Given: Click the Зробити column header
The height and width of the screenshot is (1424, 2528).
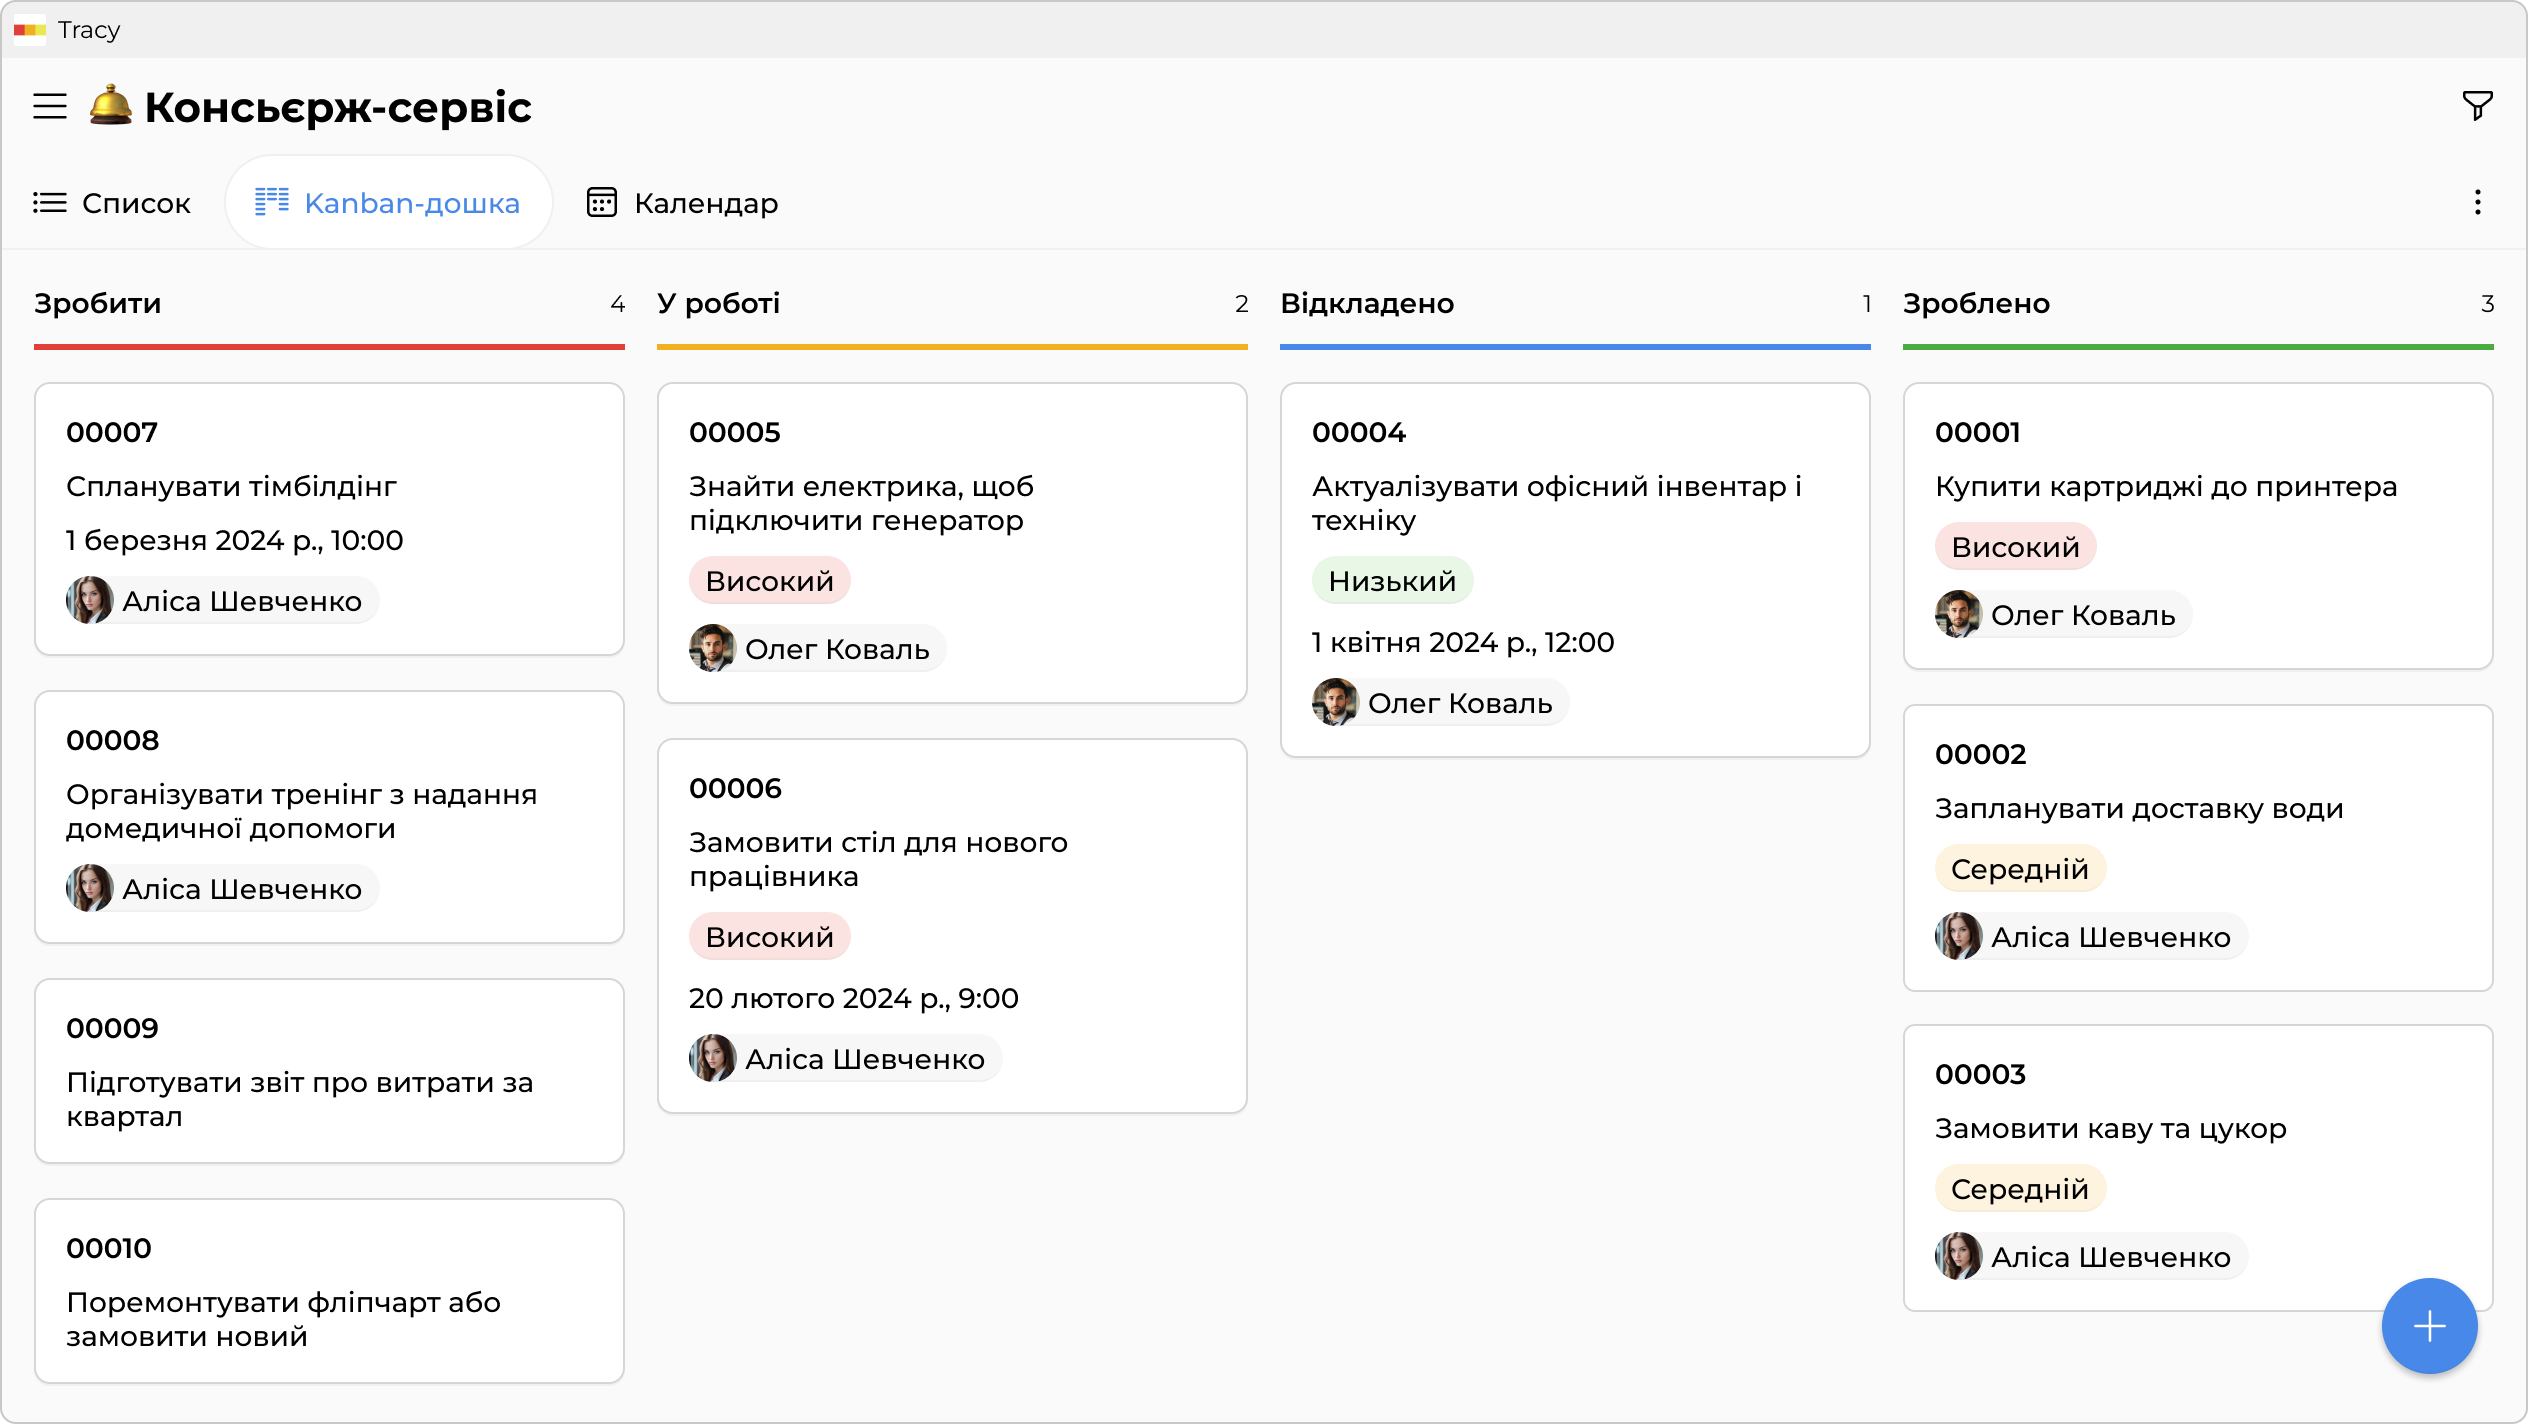Looking at the screenshot, I should tap(98, 304).
